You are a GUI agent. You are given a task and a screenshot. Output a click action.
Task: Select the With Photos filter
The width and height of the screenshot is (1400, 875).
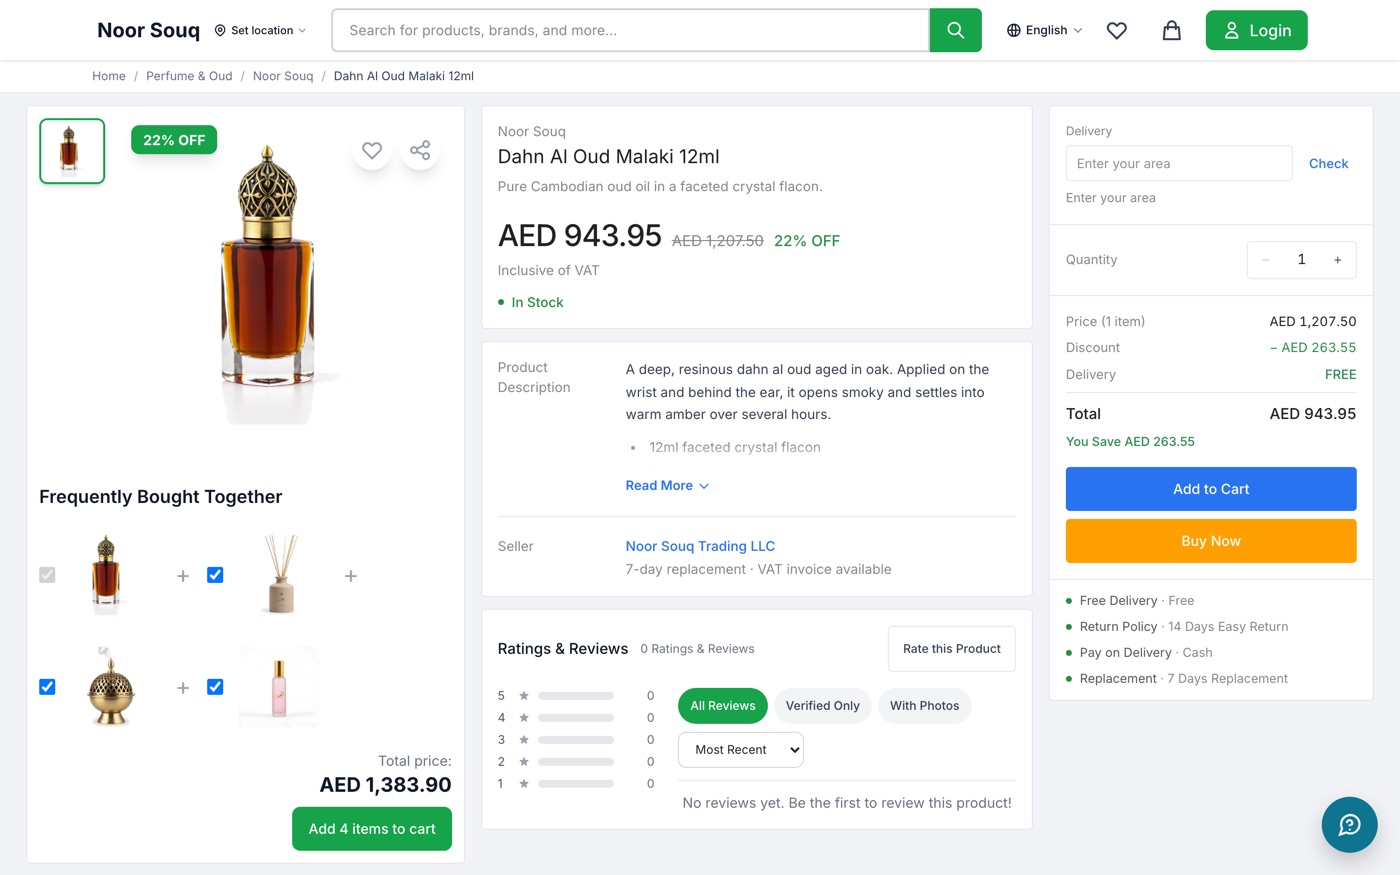pos(924,706)
